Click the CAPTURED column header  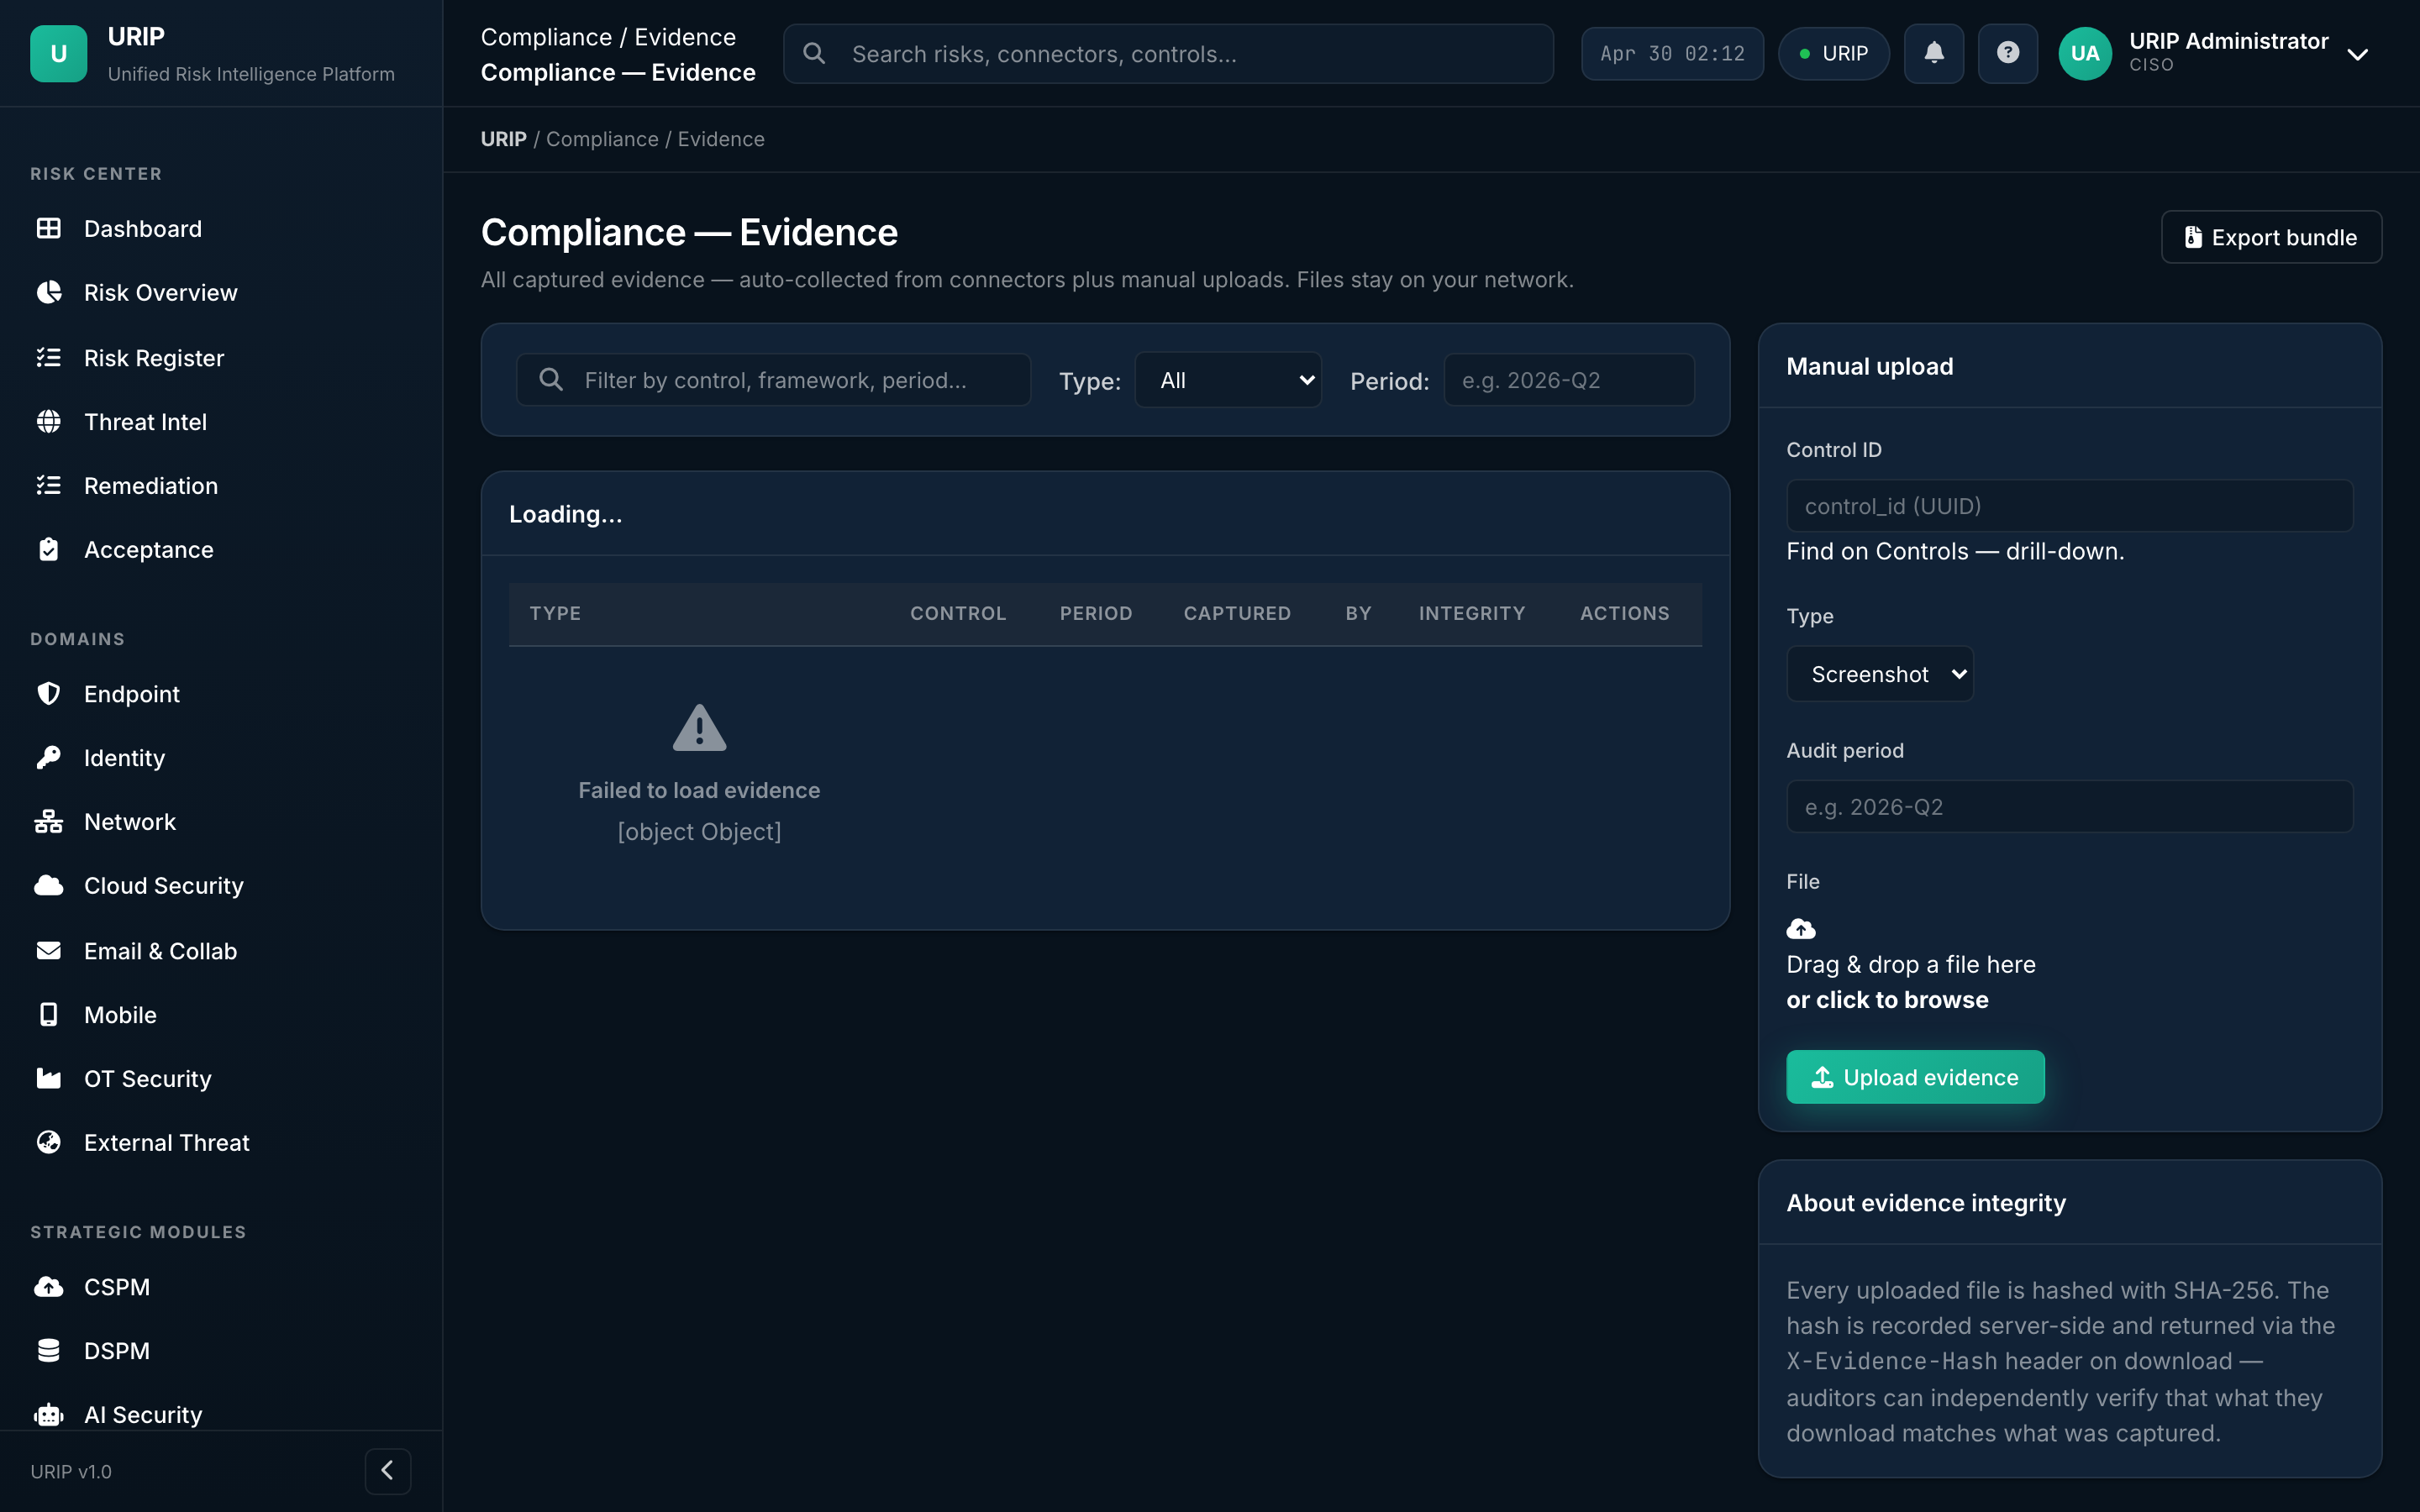[1237, 613]
